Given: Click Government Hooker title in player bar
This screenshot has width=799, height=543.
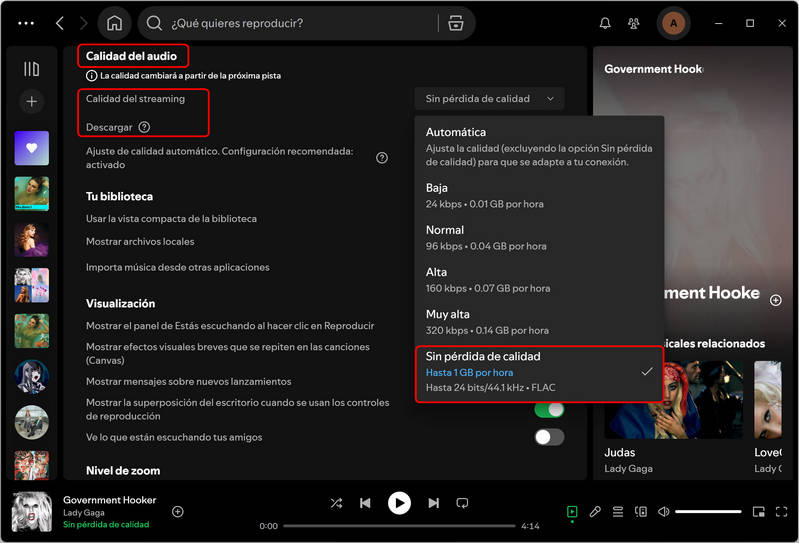Looking at the screenshot, I should (110, 500).
